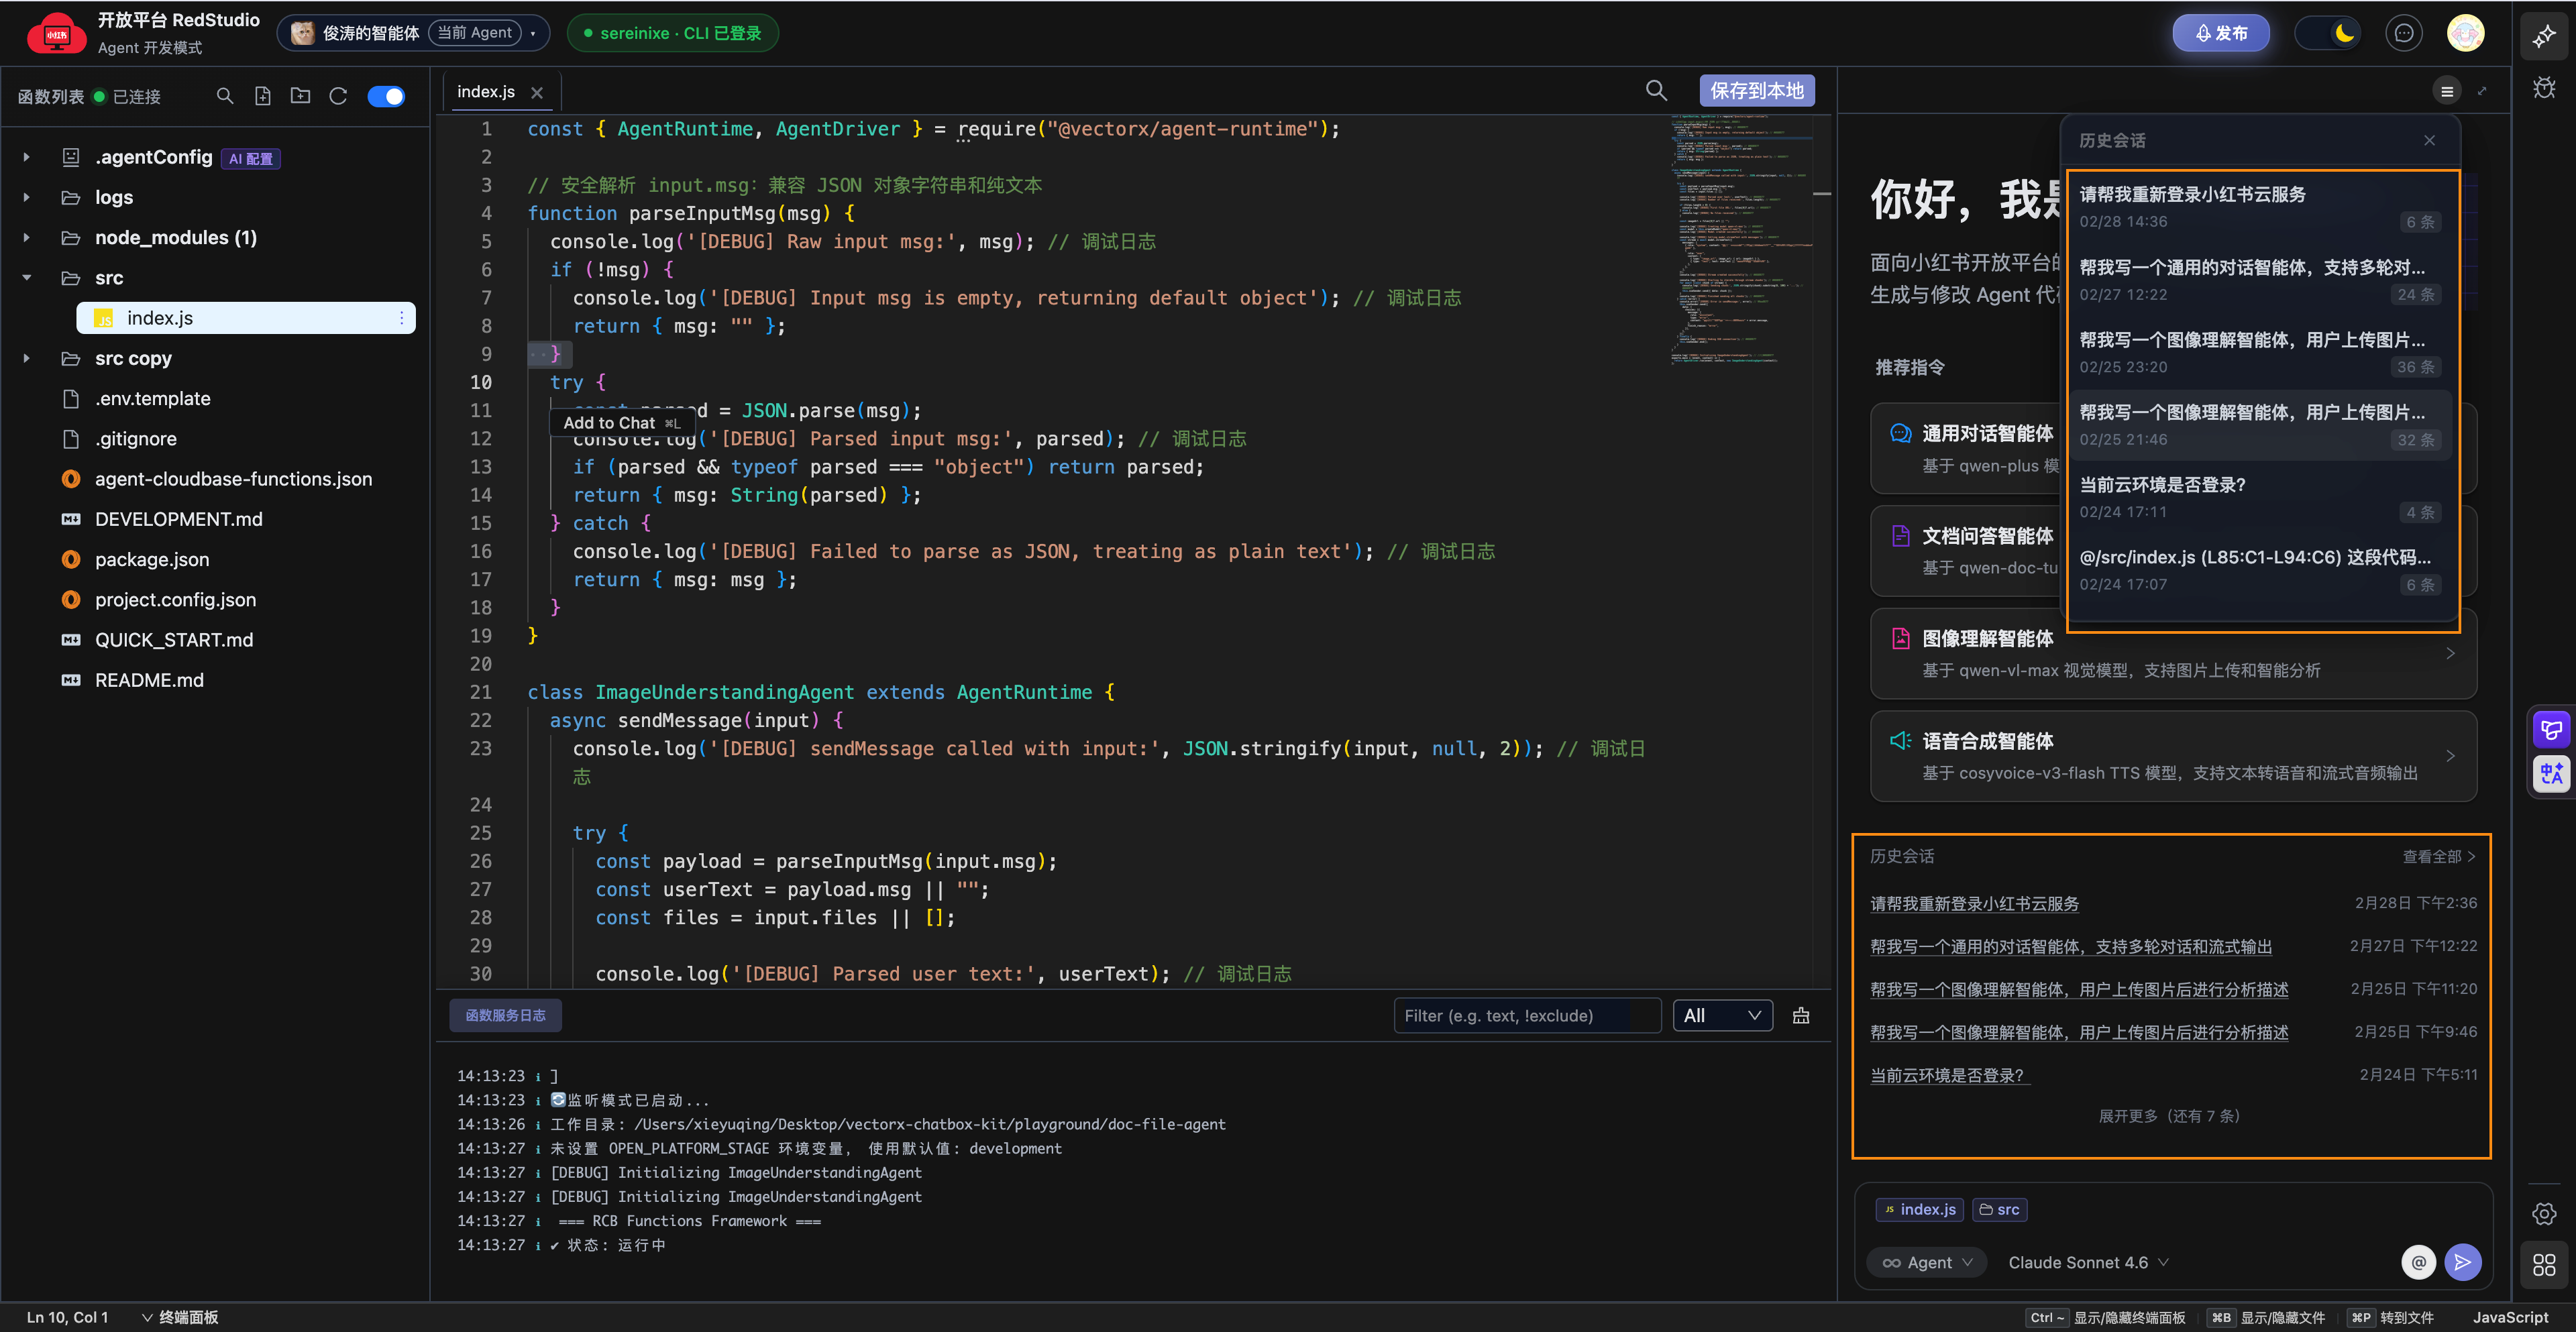Image resolution: width=2576 pixels, height=1332 pixels.
Task: Open the 2月25日 下午9:46 history link
Action: click(x=2079, y=1032)
